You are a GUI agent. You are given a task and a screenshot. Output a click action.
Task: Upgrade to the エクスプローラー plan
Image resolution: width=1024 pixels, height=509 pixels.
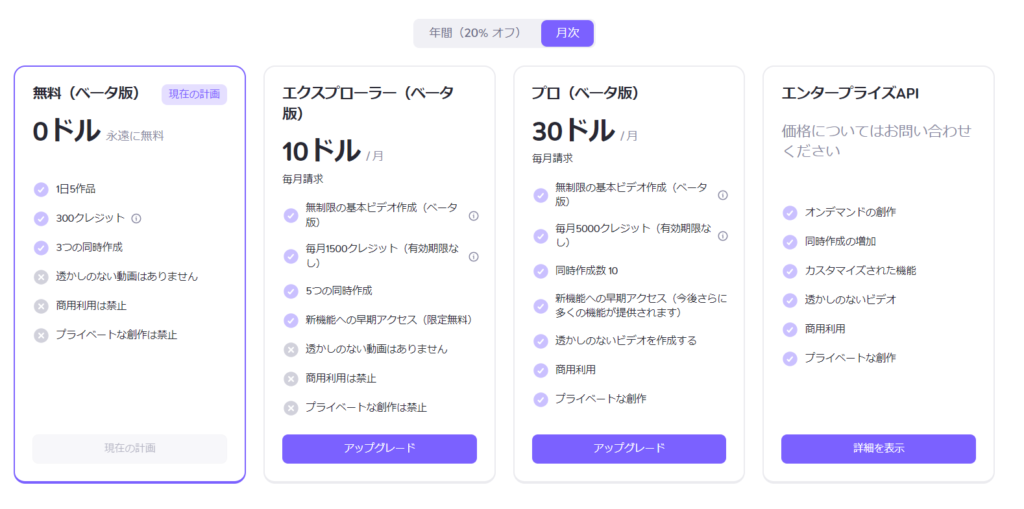pos(379,449)
